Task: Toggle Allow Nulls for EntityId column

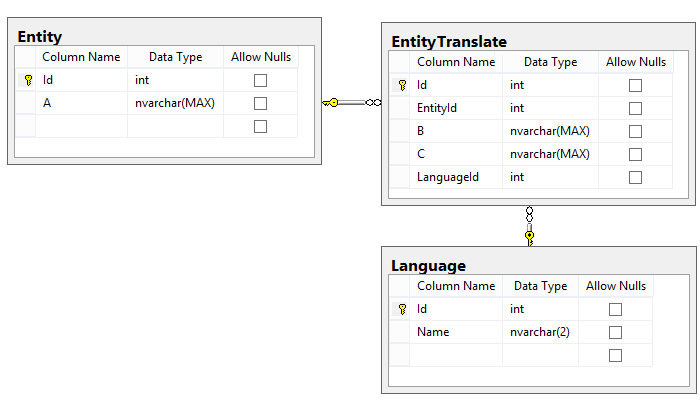Action: click(635, 108)
